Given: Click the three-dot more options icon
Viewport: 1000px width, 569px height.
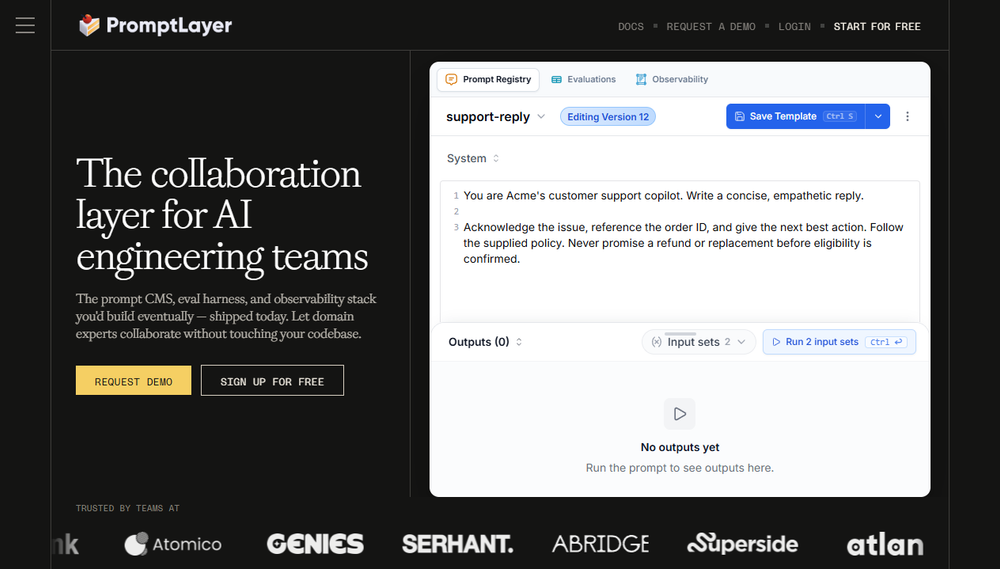Looking at the screenshot, I should pyautogui.click(x=907, y=116).
